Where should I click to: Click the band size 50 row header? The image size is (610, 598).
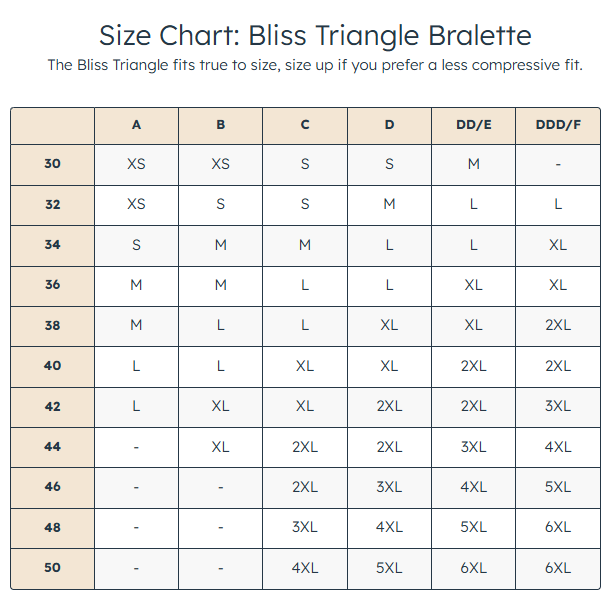tap(53, 567)
